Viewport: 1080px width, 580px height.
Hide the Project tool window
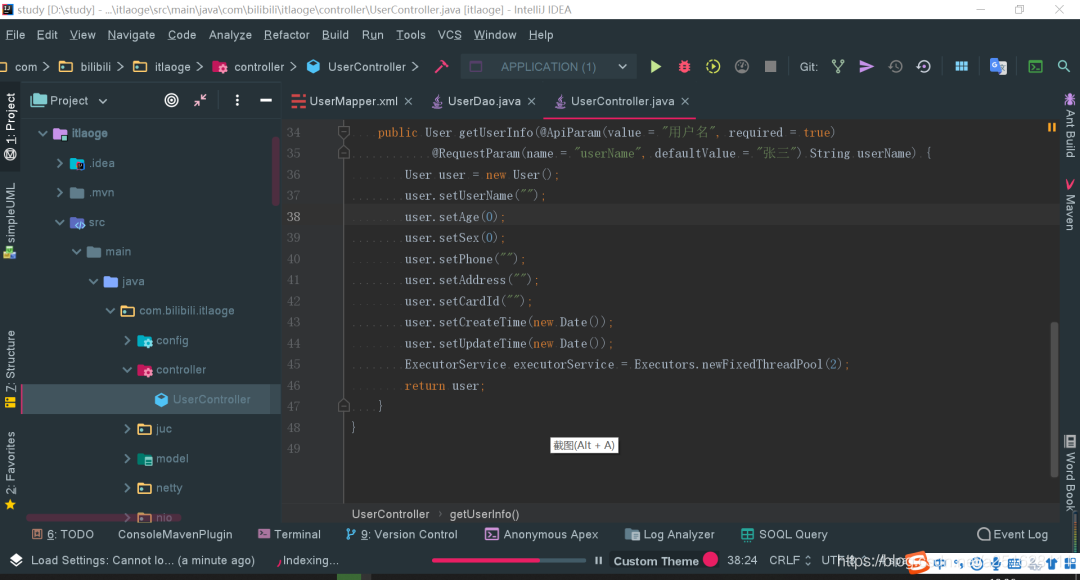coord(266,101)
